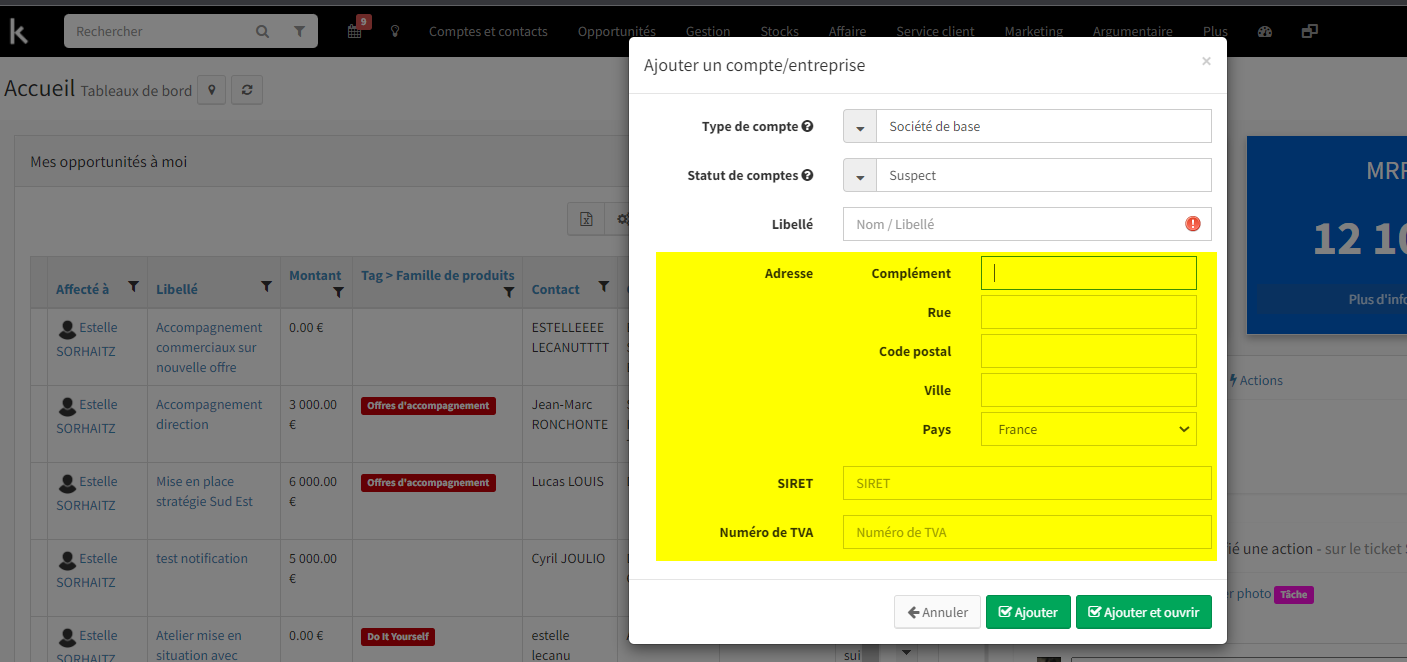Open the Gestion menu
1407x662 pixels.
point(708,31)
